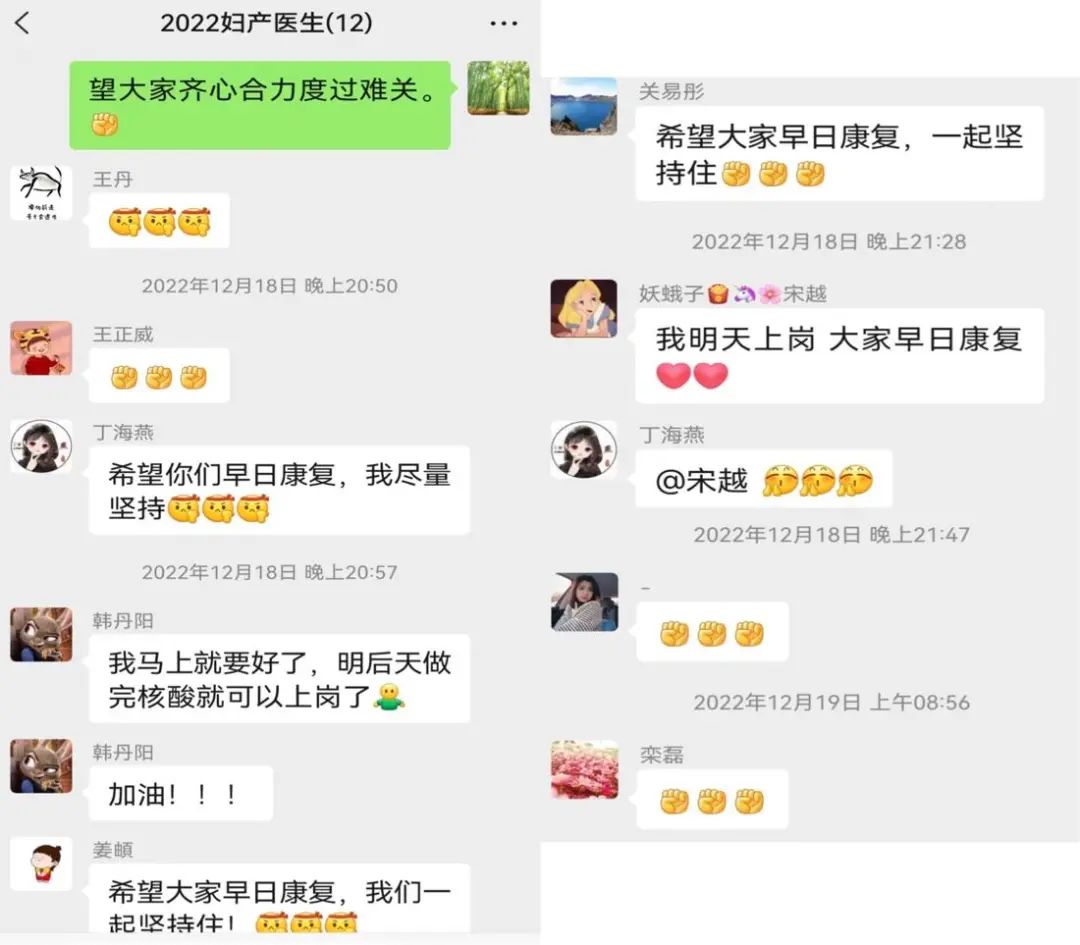Tap 韩丹阳's fox avatar beside 加油 message
Viewport: 1080px width, 945px height.
(x=41, y=766)
